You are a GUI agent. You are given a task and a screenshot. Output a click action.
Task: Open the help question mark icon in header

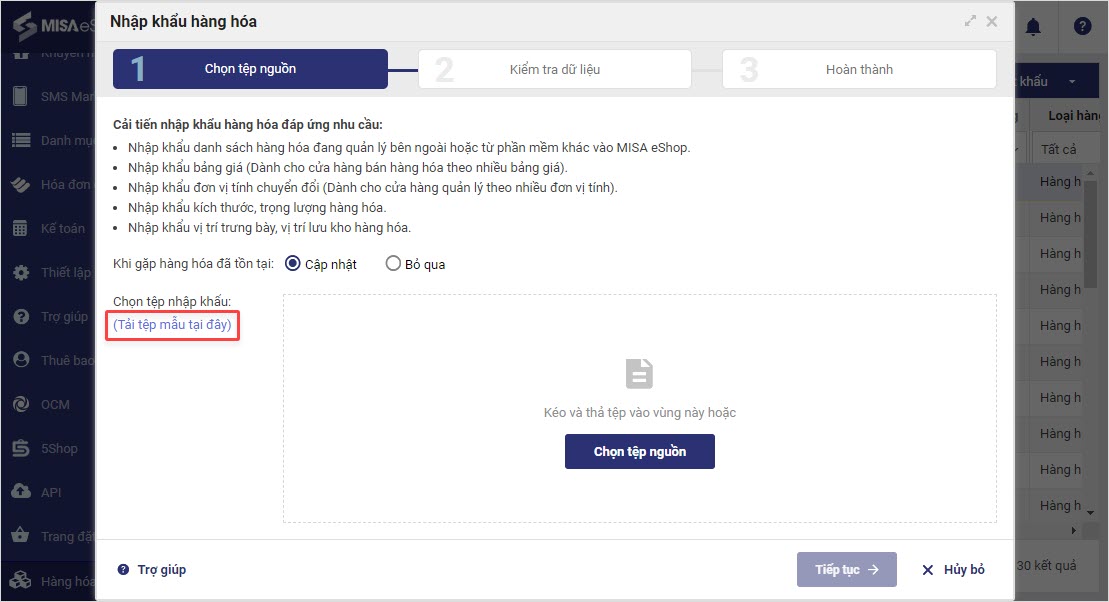(1082, 27)
